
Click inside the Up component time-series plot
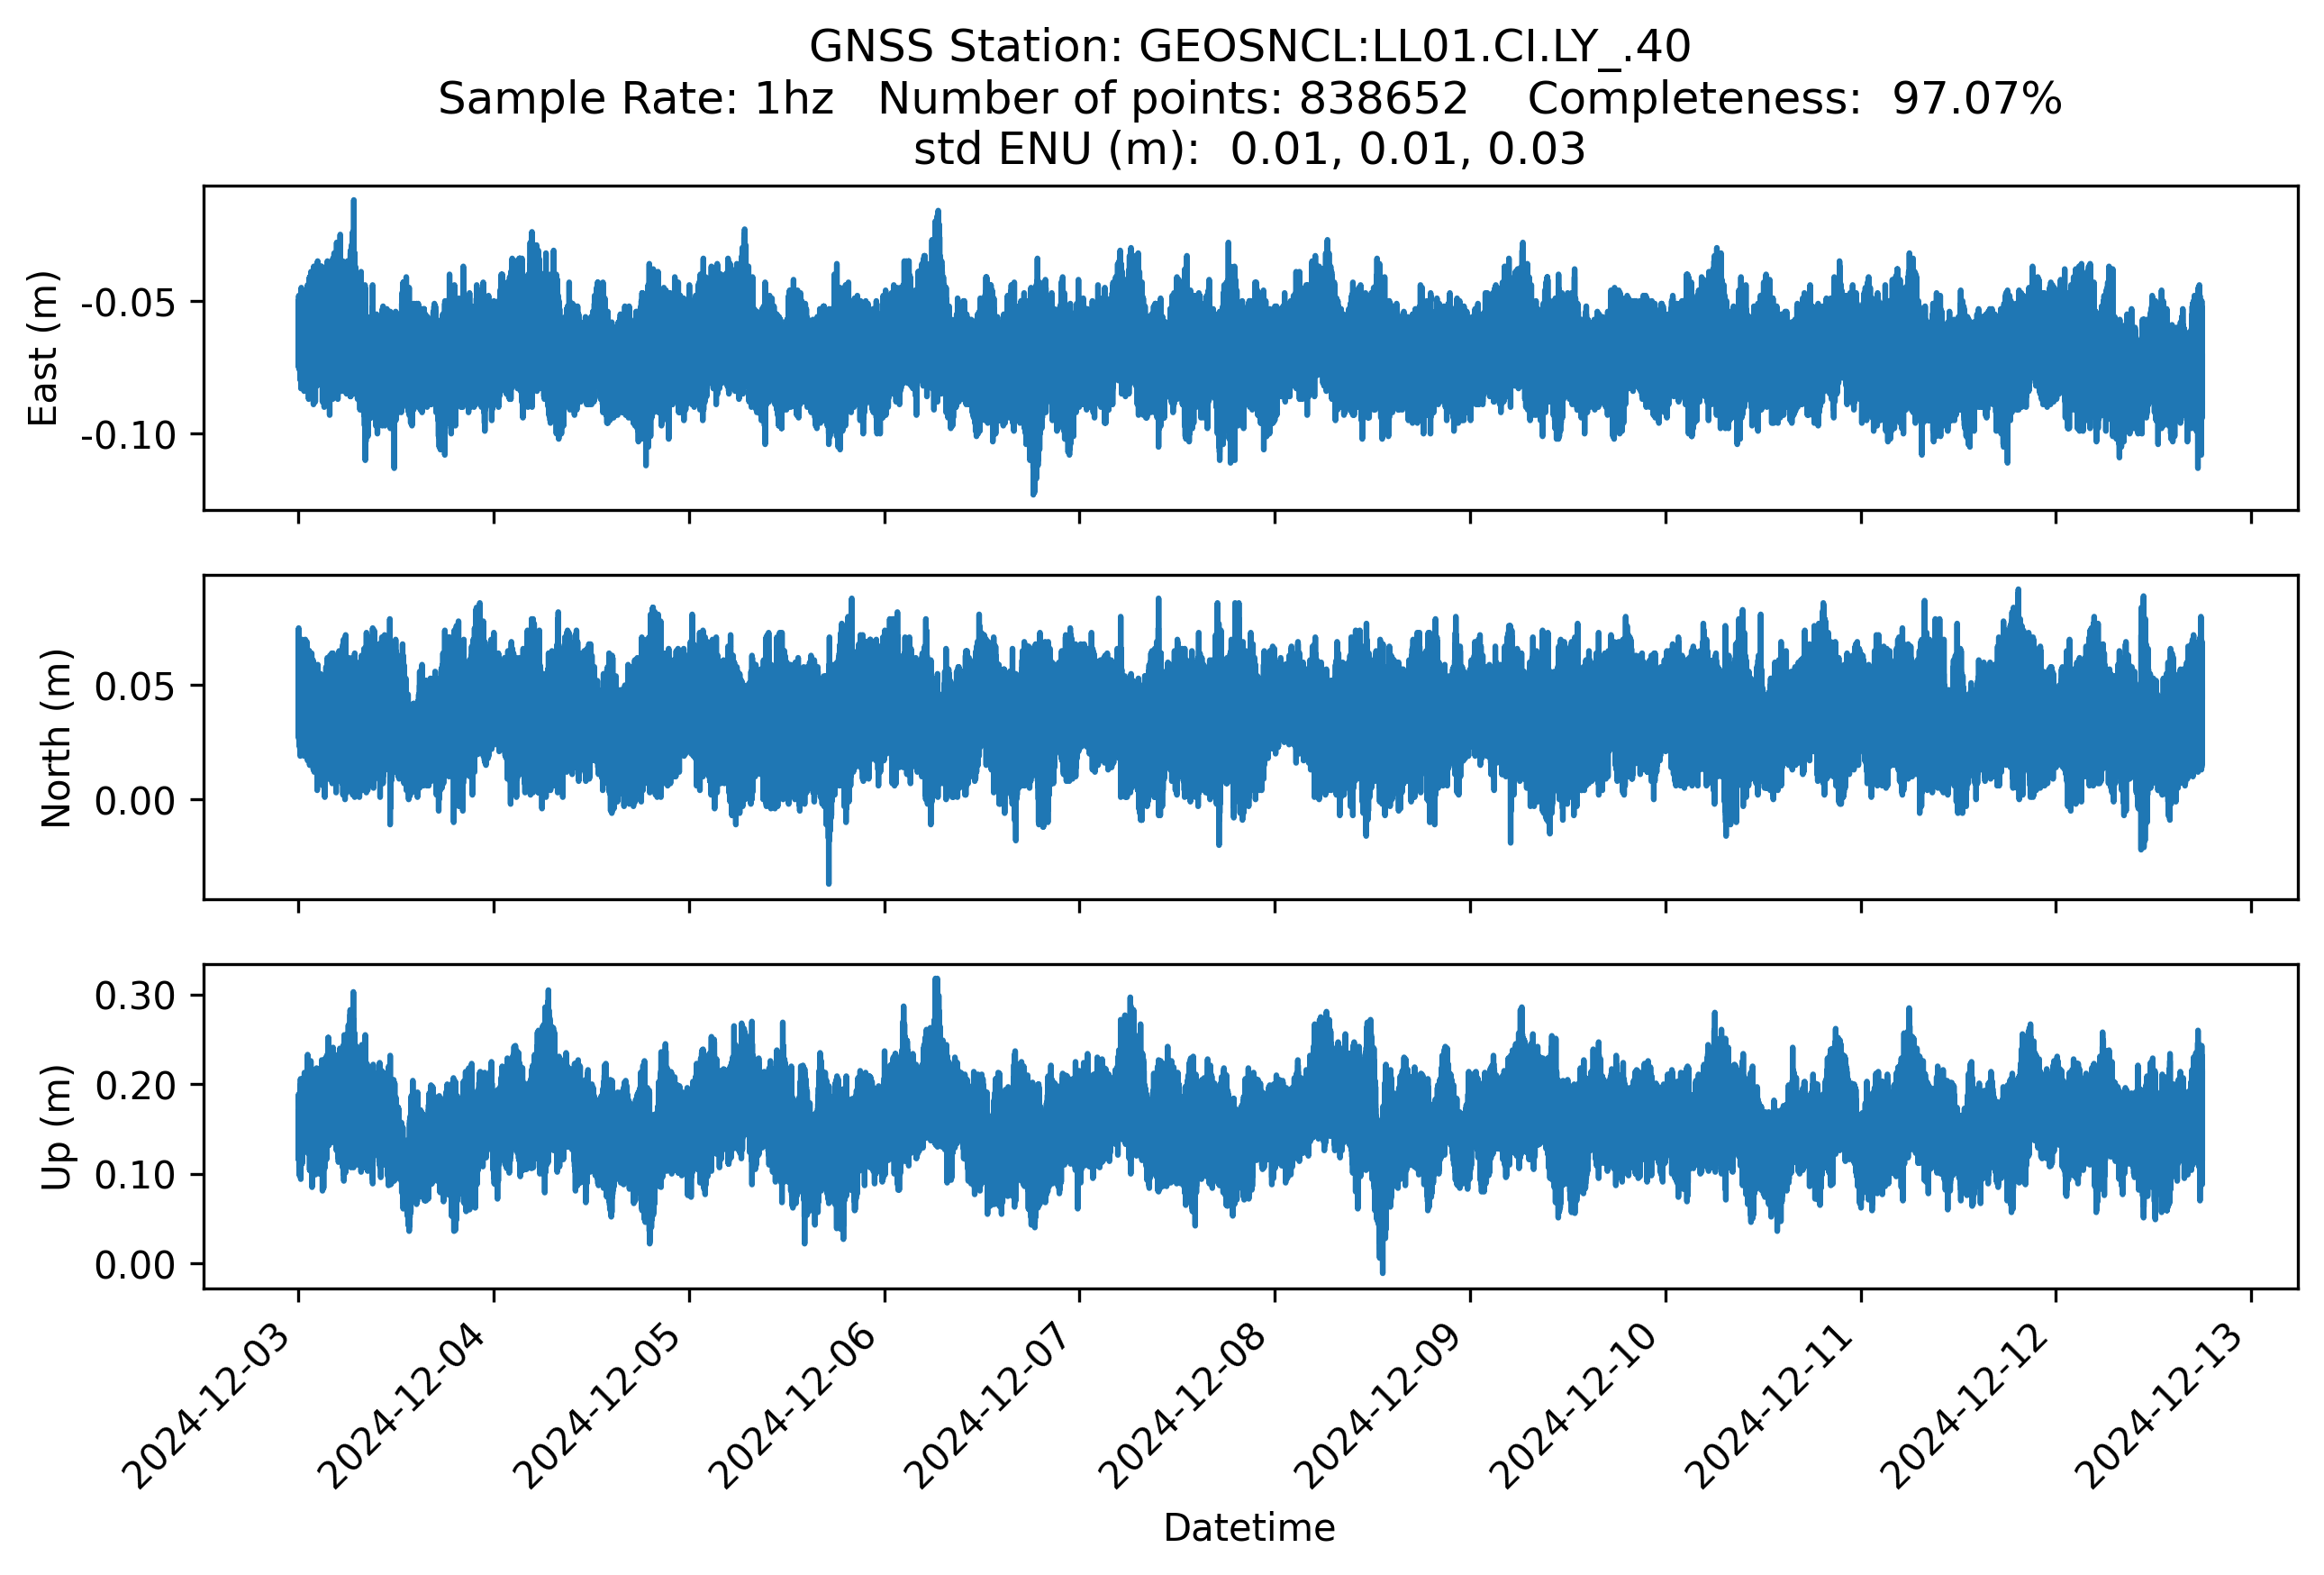[1250, 1127]
